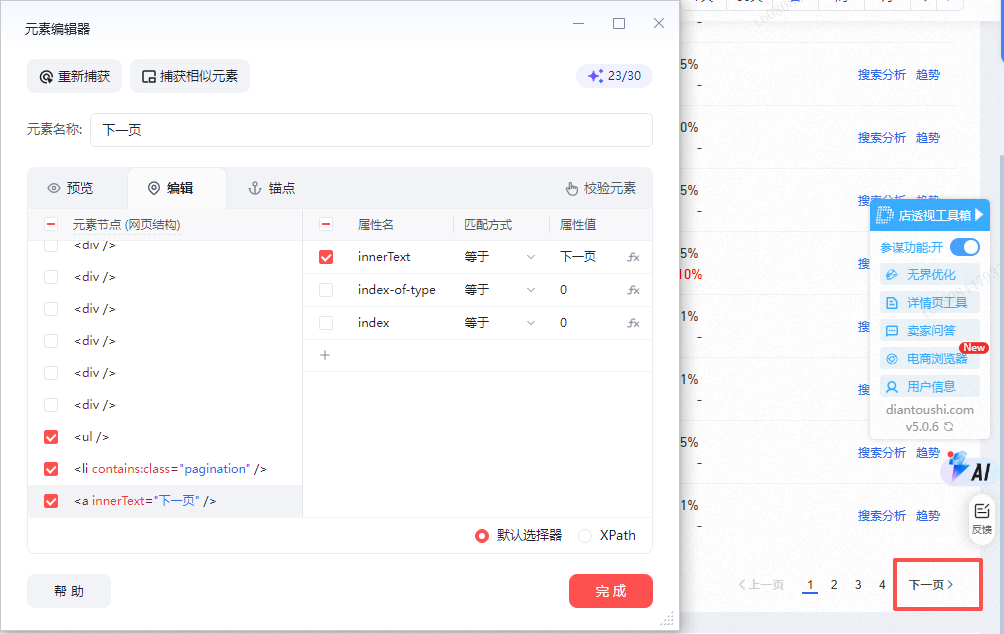Image resolution: width=1004 pixels, height=634 pixels.
Task: Click the 帮助 help button
Action: [x=69, y=591]
